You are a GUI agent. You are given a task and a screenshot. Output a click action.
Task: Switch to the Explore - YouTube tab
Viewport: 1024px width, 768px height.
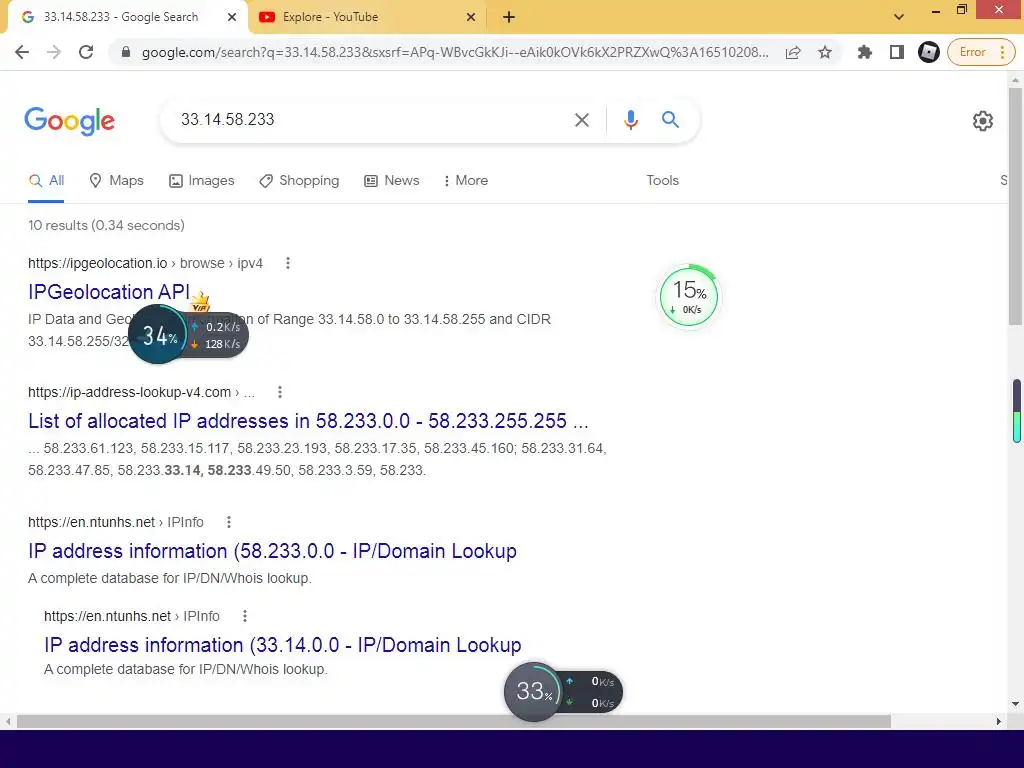[x=368, y=17]
